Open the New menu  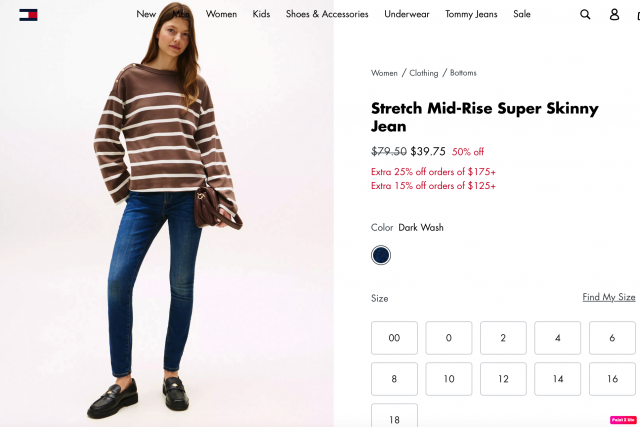(x=146, y=14)
